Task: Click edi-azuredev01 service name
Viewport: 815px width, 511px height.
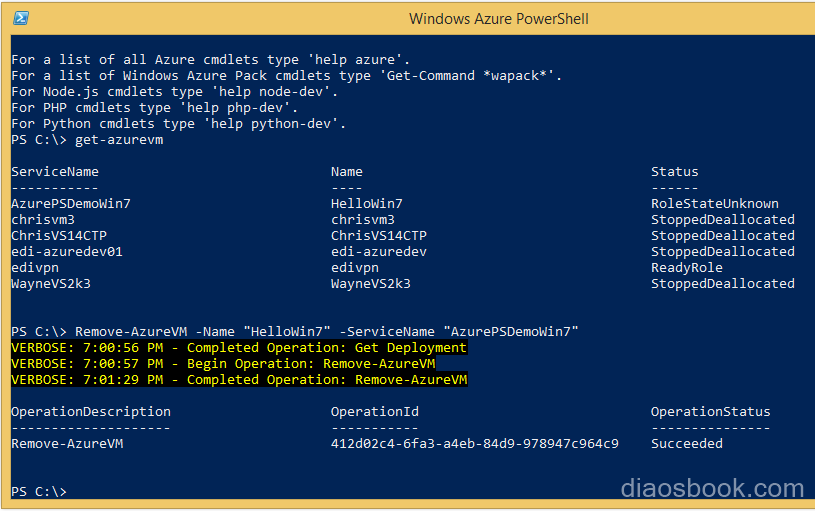Action: point(67,252)
